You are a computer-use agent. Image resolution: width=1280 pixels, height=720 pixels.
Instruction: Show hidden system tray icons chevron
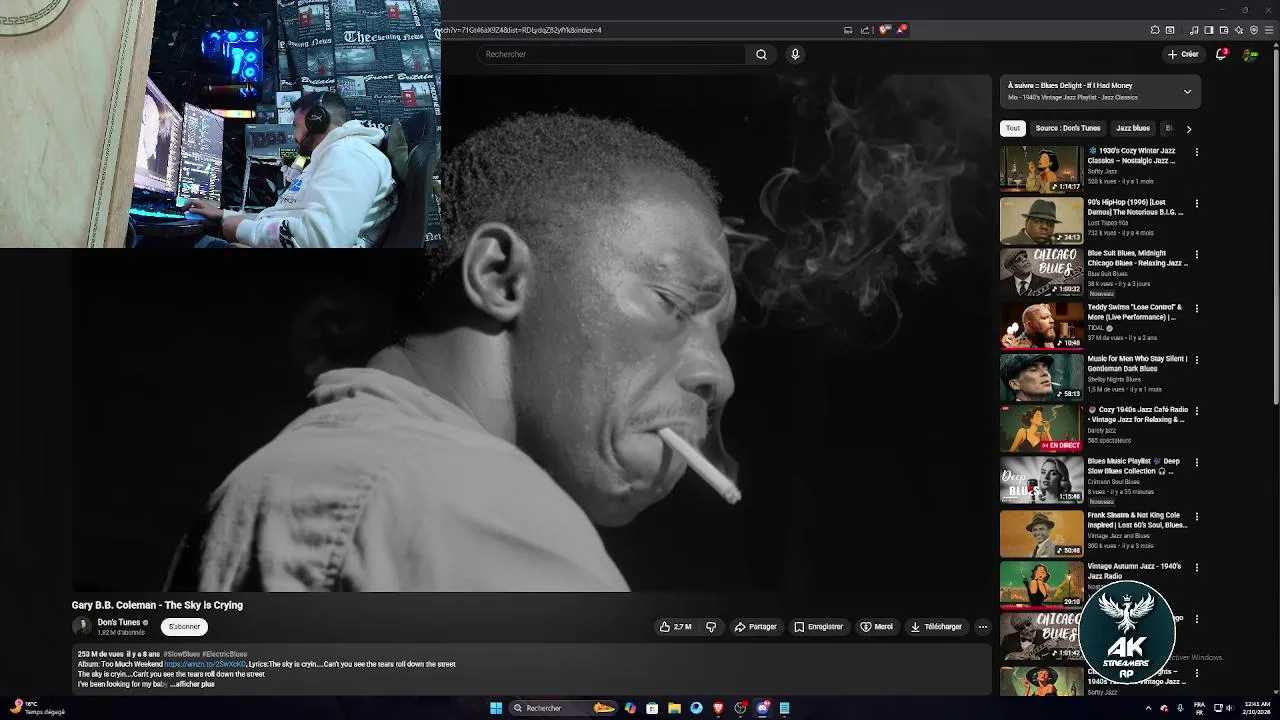click(x=1148, y=708)
